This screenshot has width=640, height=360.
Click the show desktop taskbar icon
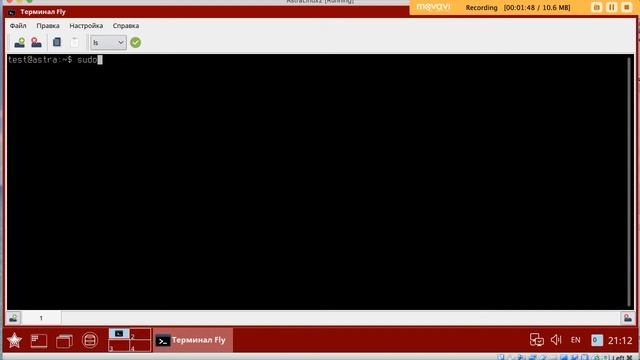coord(39,340)
